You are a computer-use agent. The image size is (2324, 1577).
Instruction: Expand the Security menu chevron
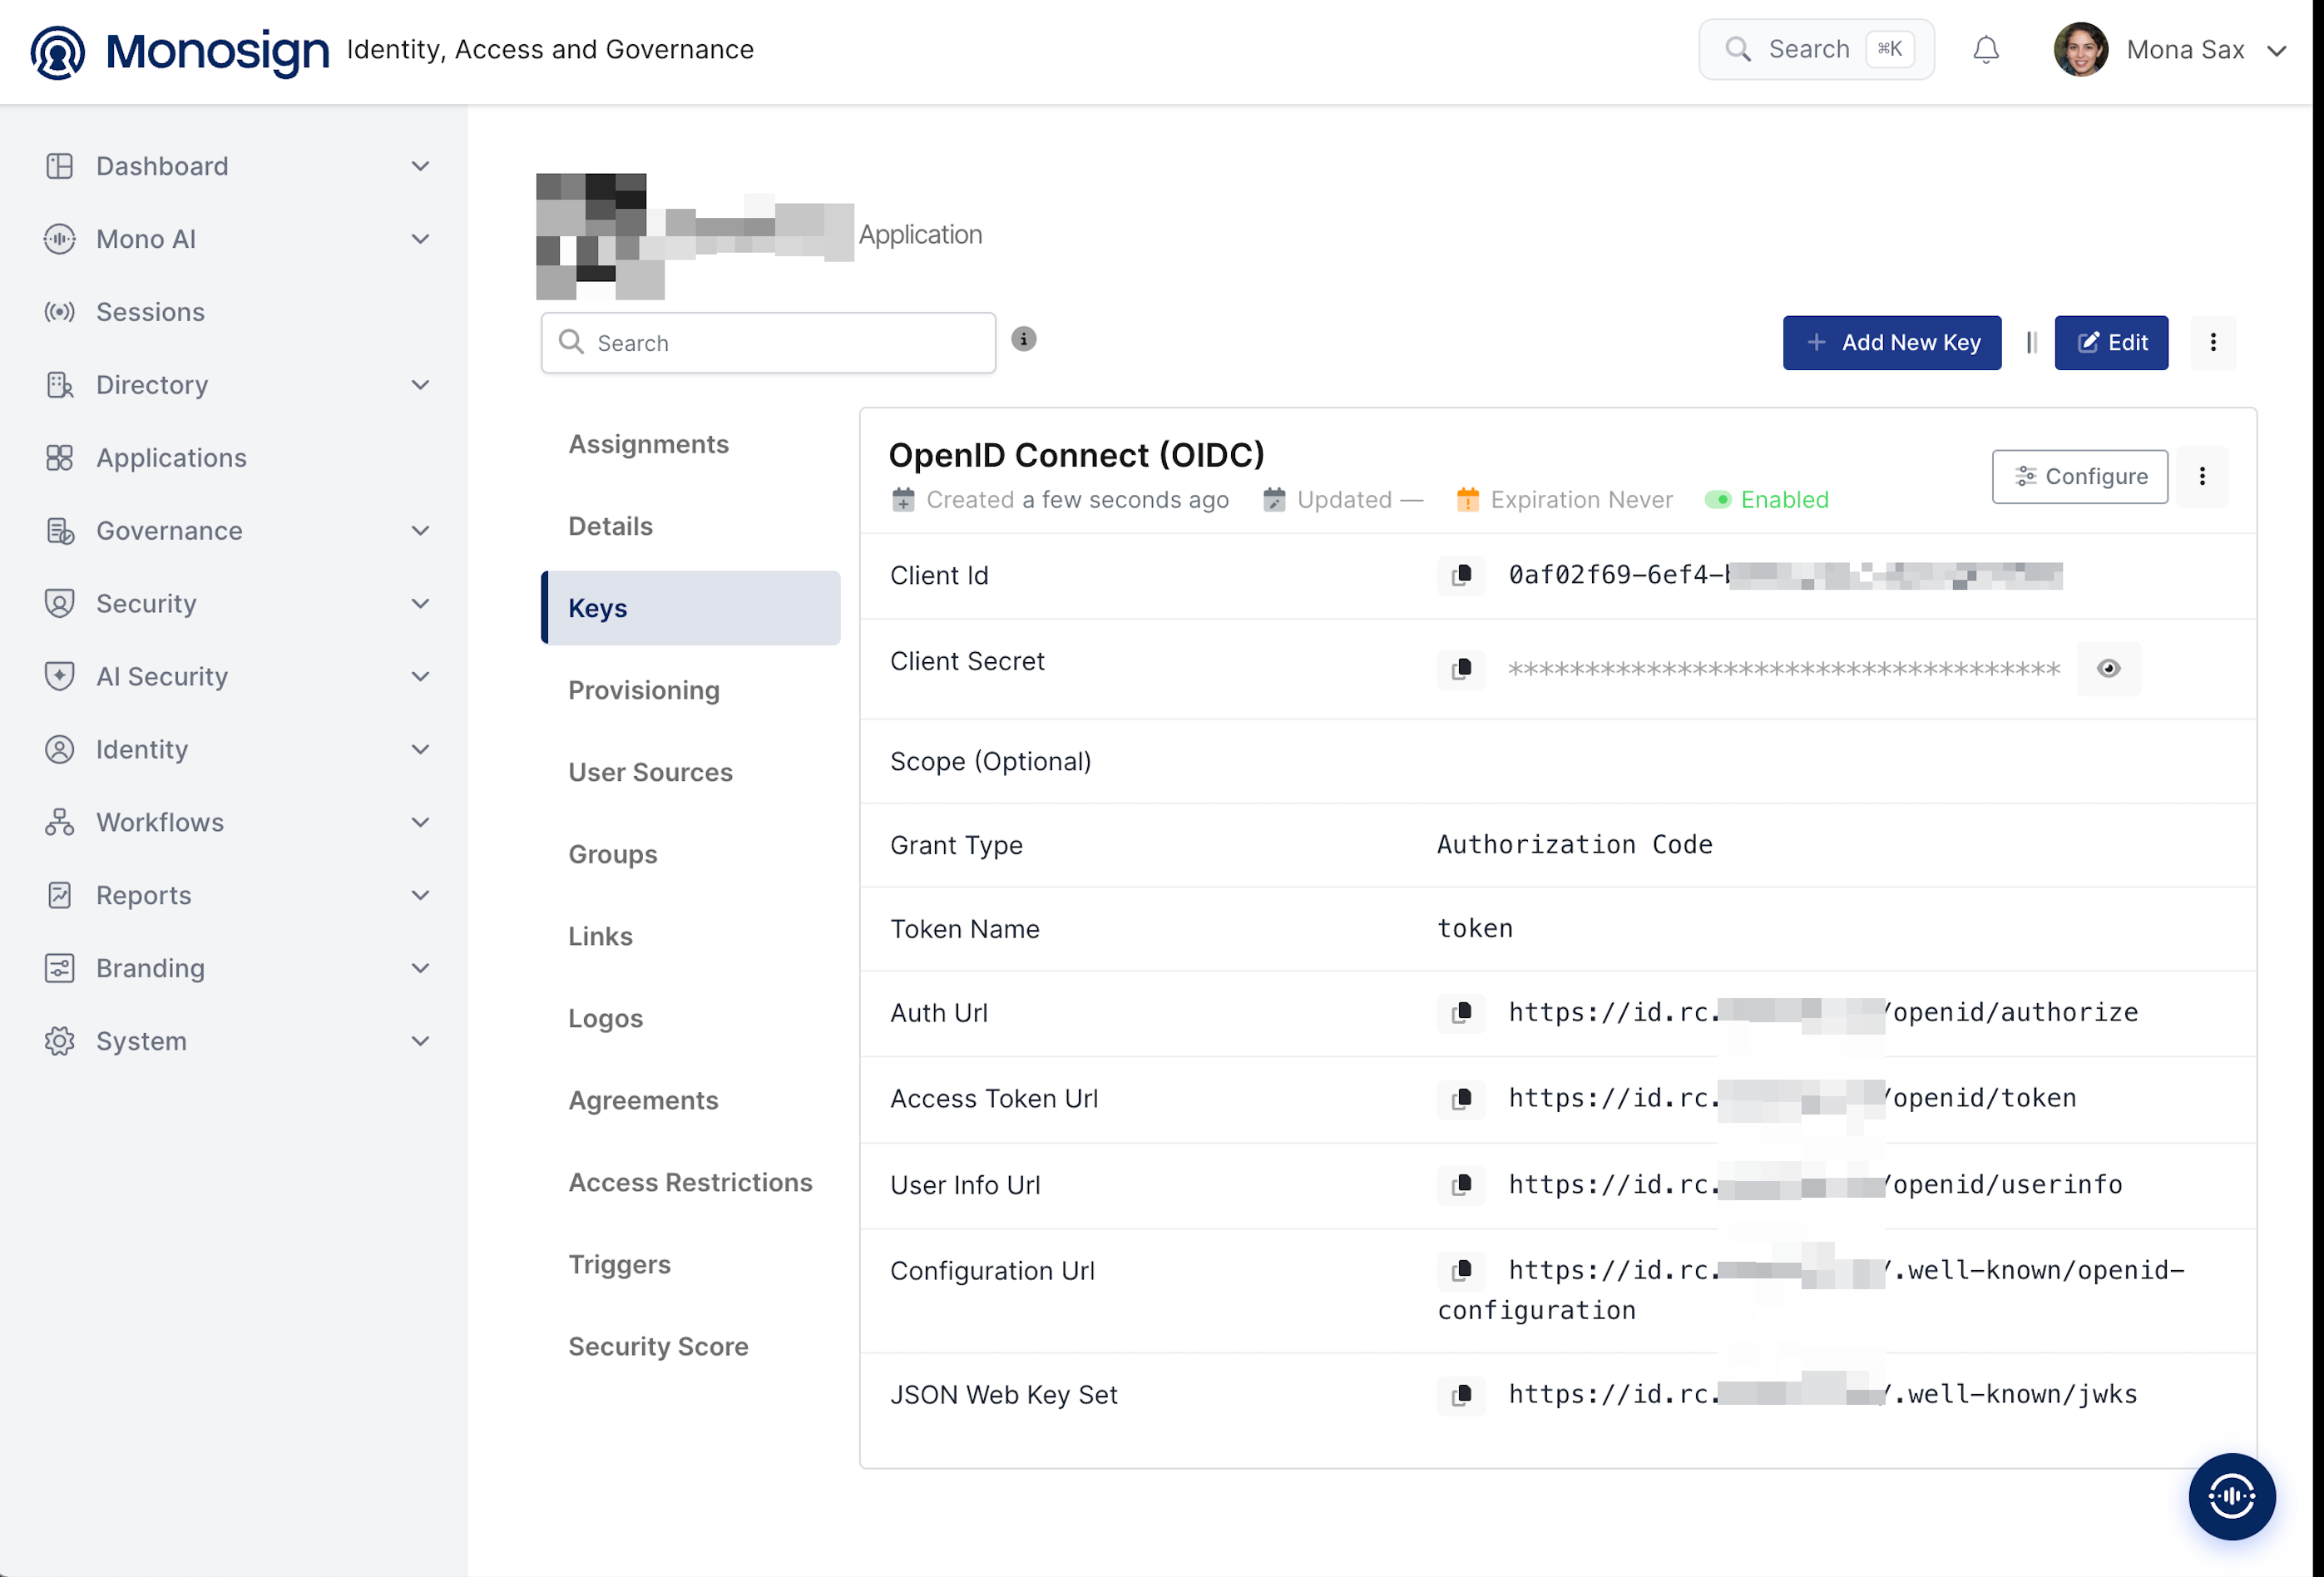(420, 604)
